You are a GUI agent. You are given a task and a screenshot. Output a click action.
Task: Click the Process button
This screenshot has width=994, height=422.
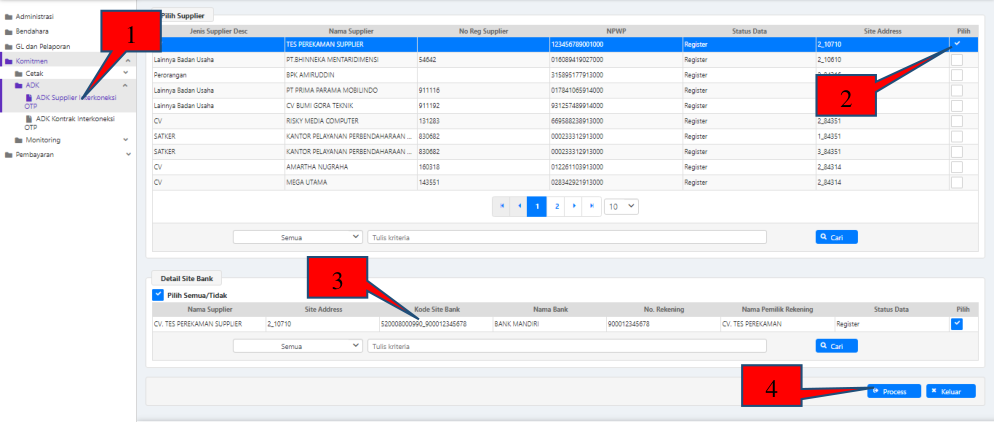pyautogui.click(x=893, y=391)
